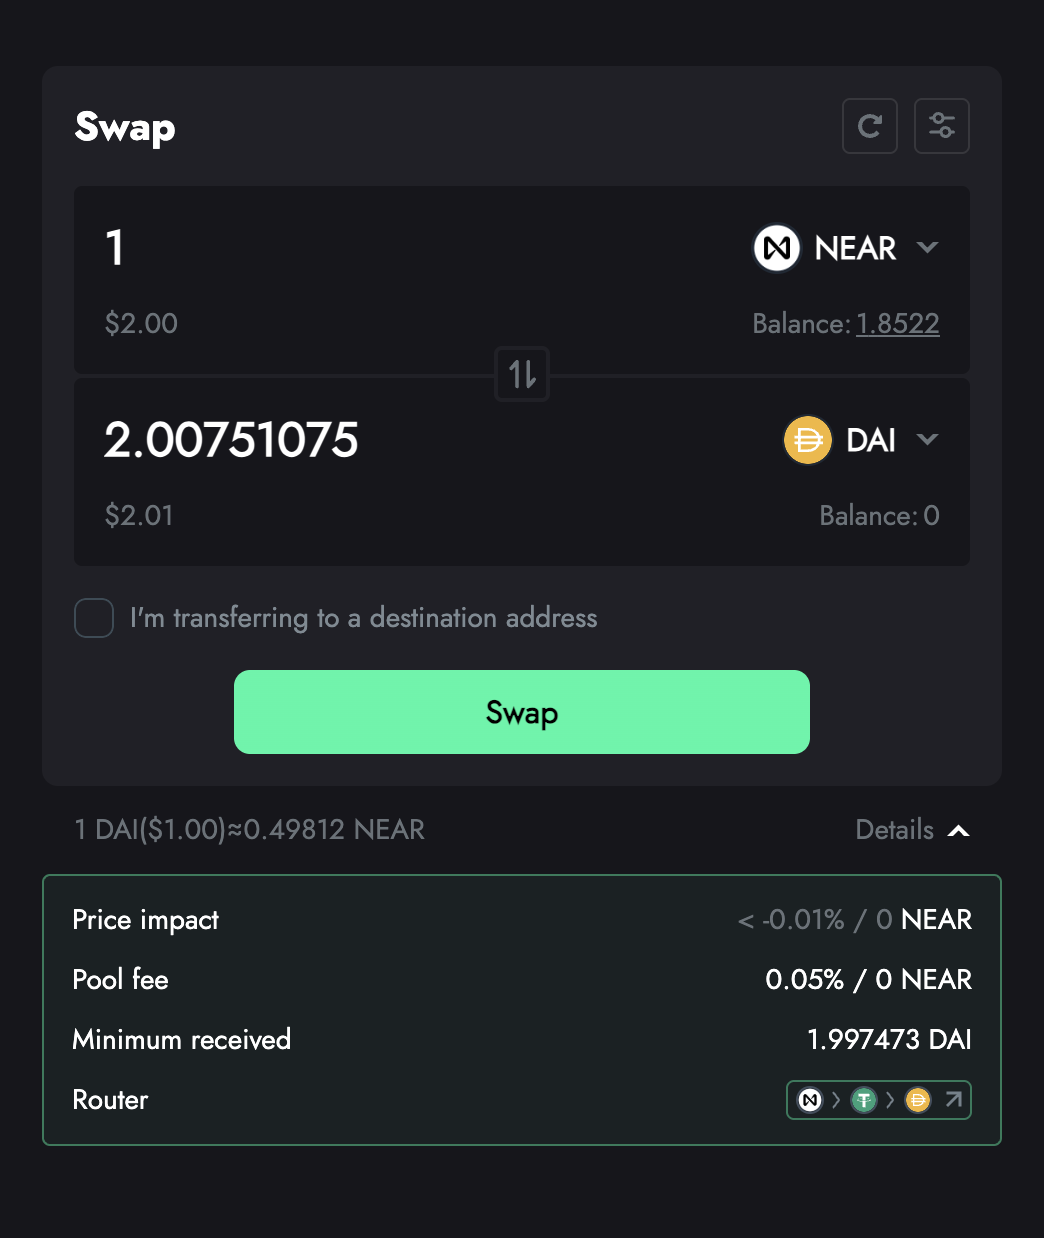Expand the NEAR token dropdown chevron
Image resolution: width=1044 pixels, height=1238 pixels.
pos(928,248)
